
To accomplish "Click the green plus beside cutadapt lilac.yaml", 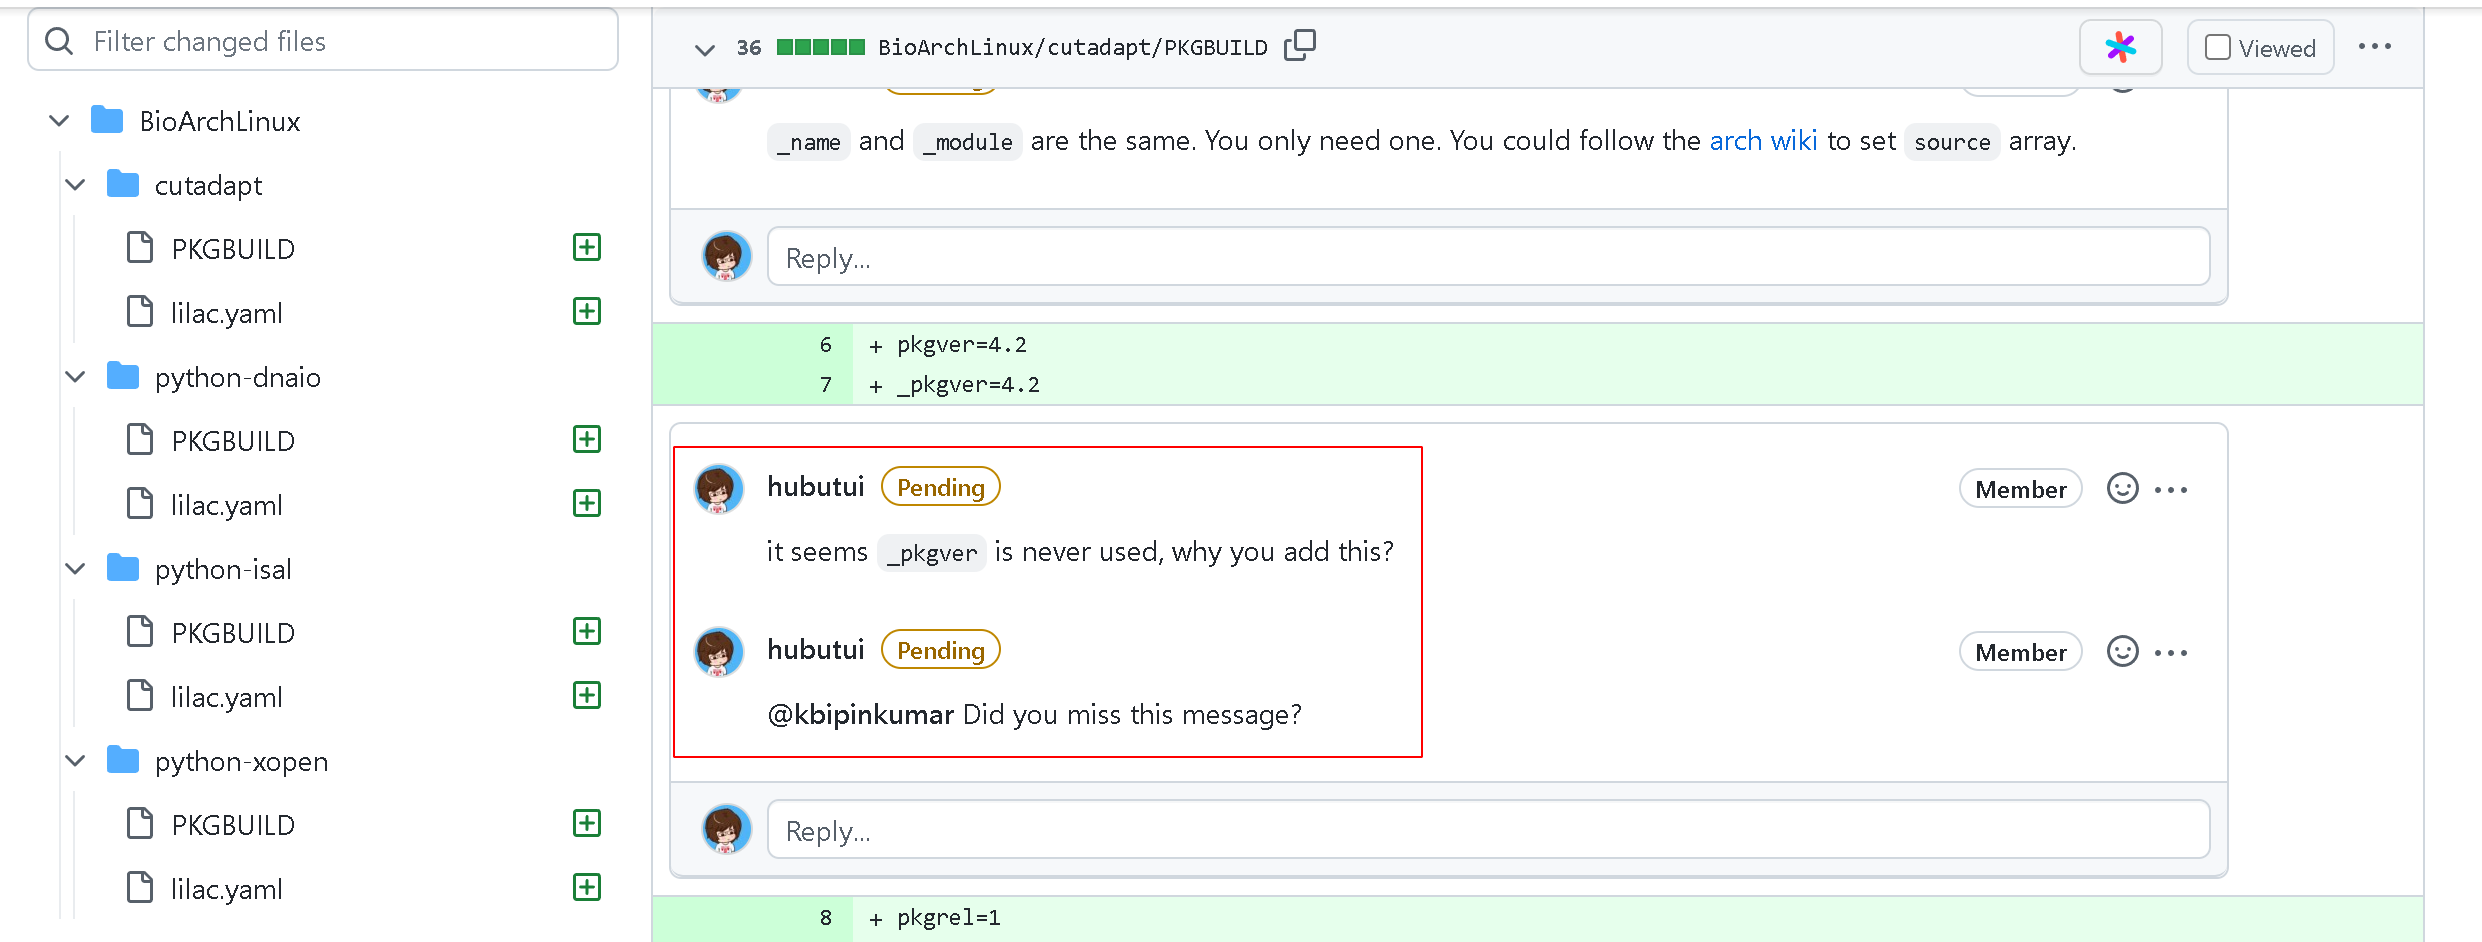I will click(586, 311).
